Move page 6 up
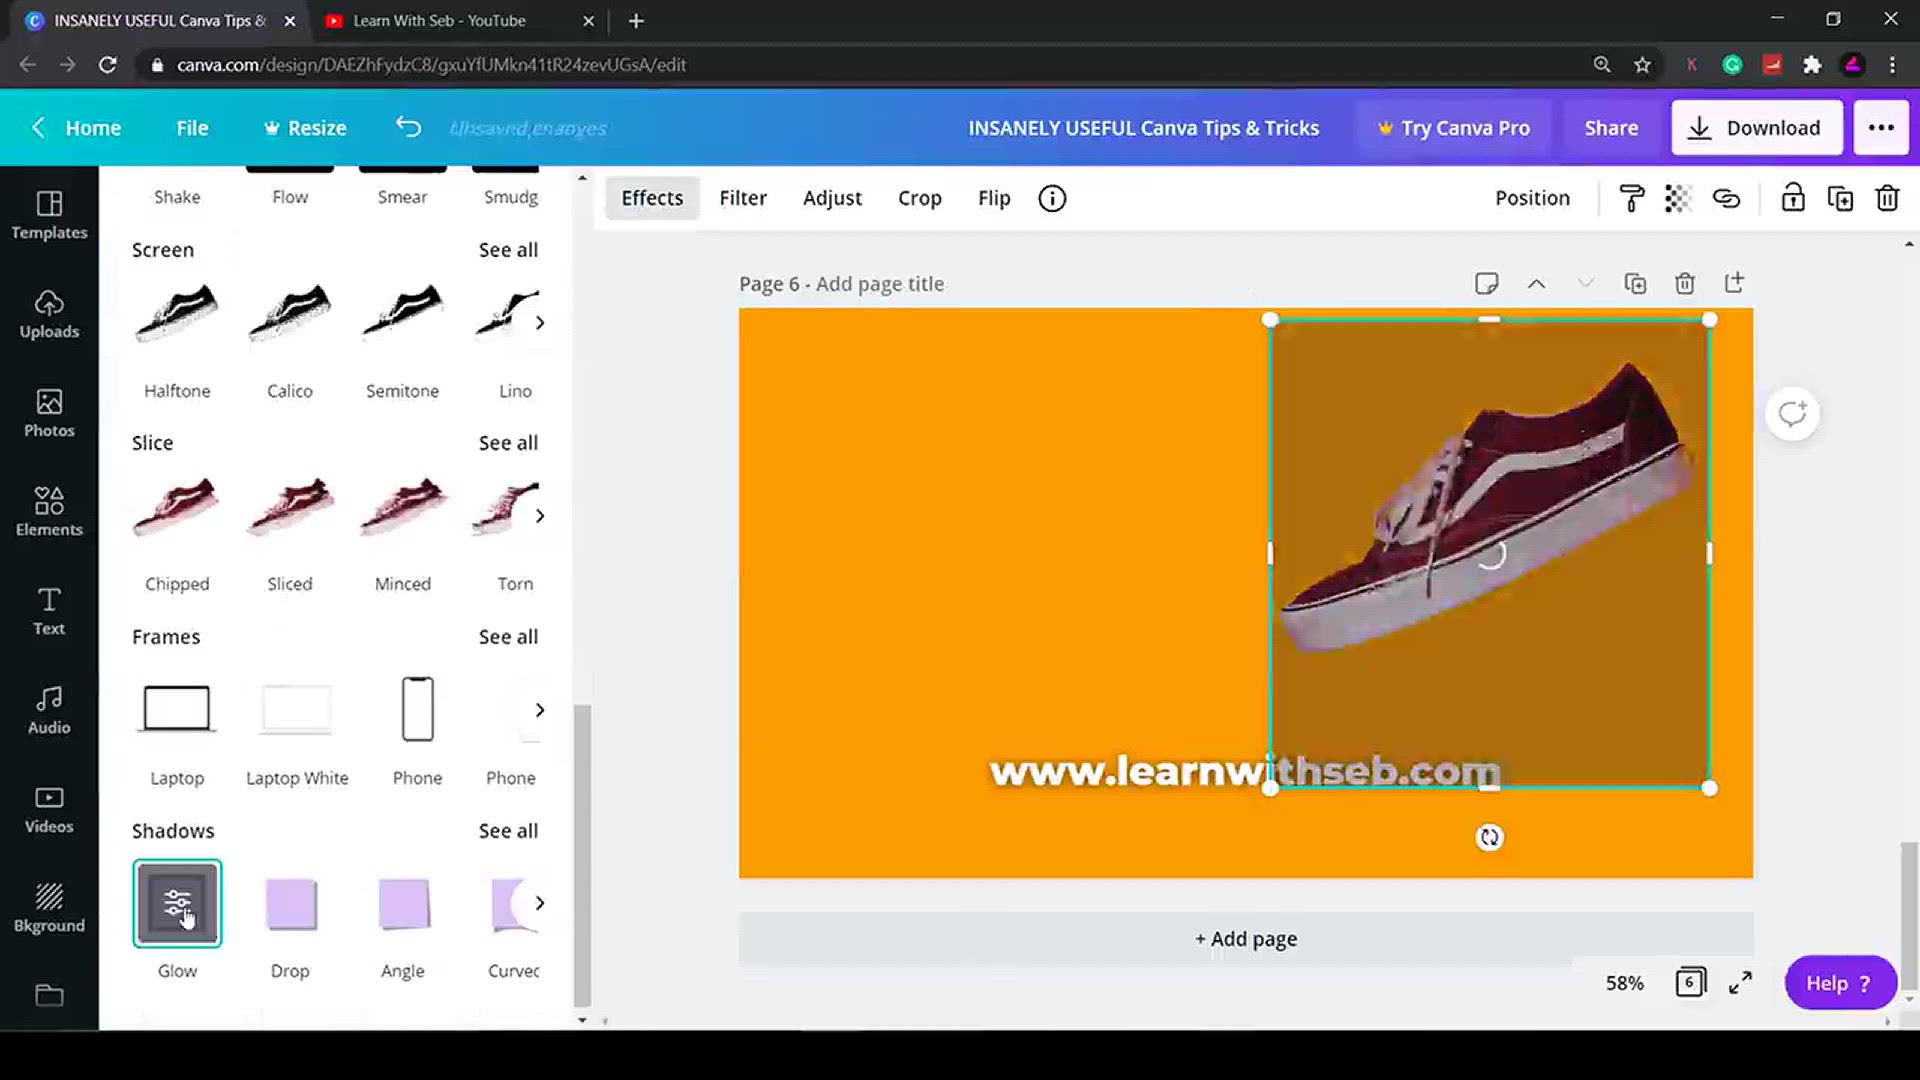 coord(1536,284)
